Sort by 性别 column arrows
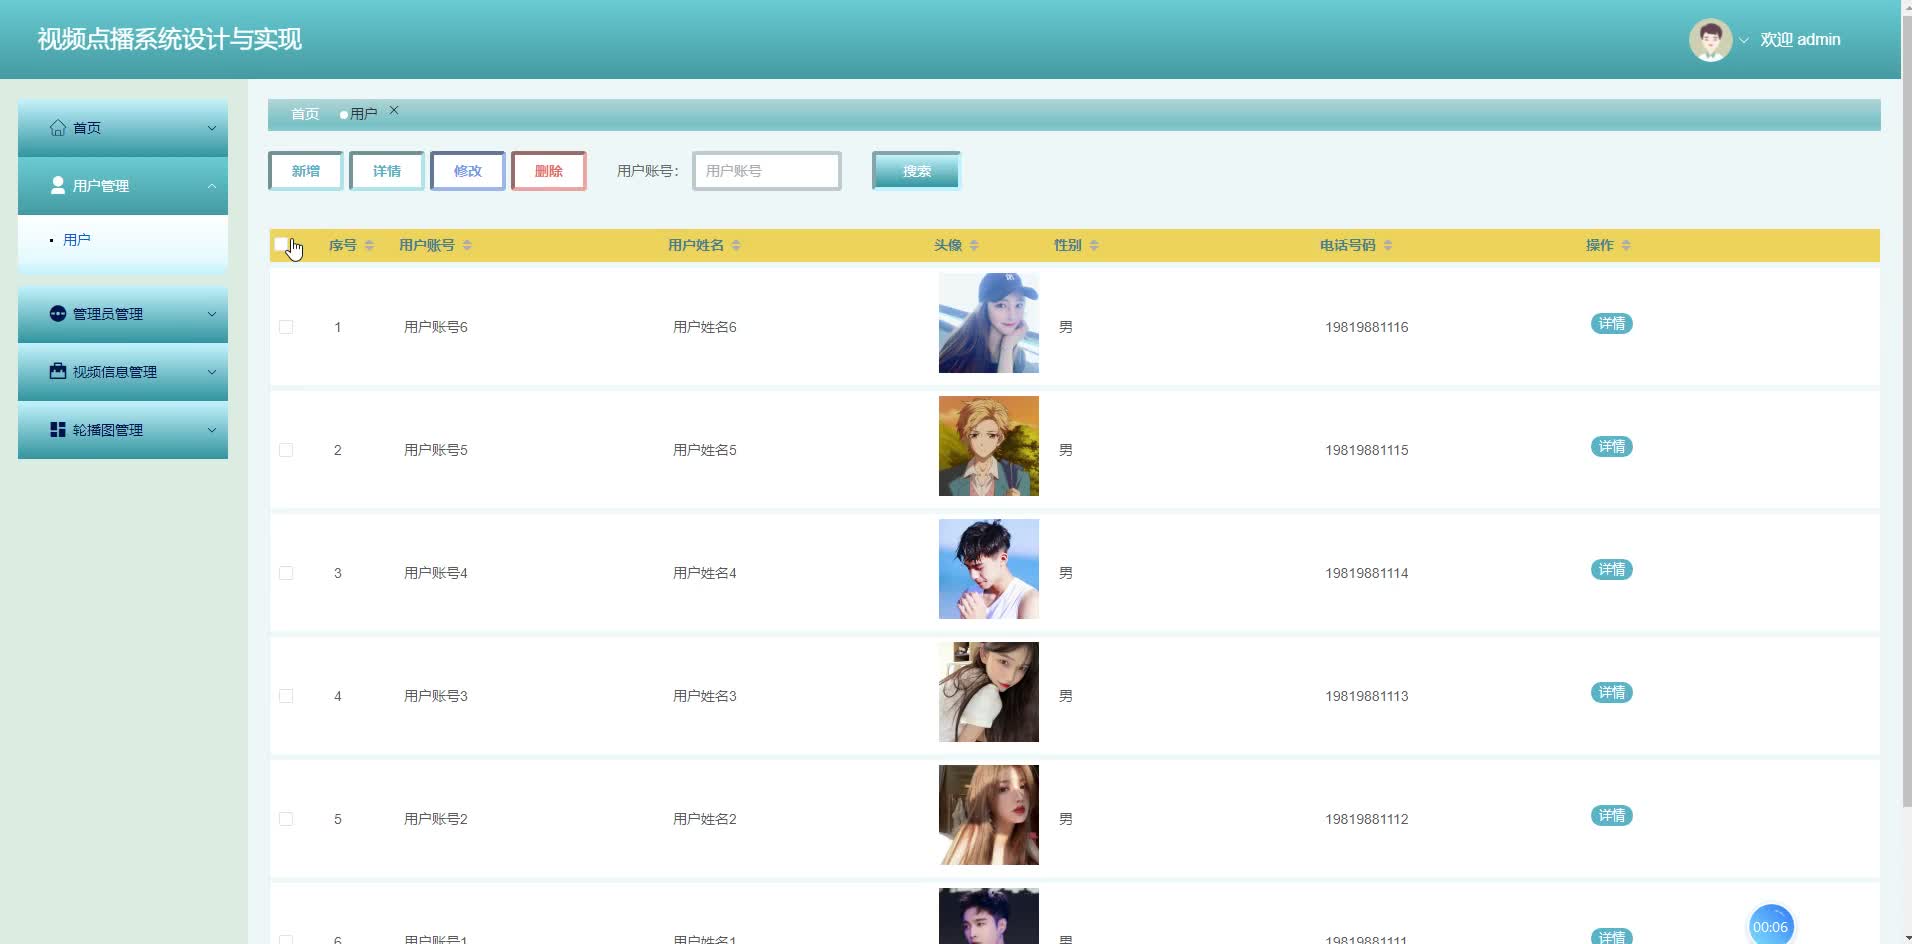Image resolution: width=1912 pixels, height=944 pixels. click(x=1094, y=245)
